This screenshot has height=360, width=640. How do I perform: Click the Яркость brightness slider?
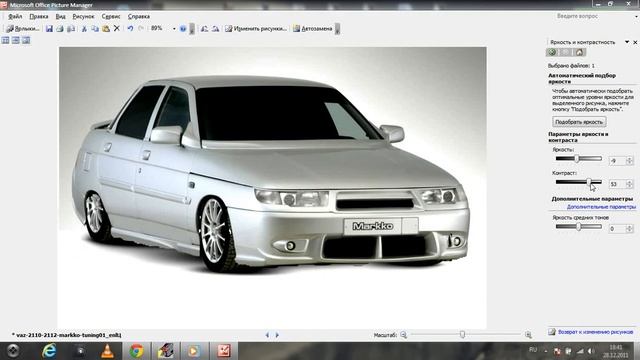[x=578, y=158]
